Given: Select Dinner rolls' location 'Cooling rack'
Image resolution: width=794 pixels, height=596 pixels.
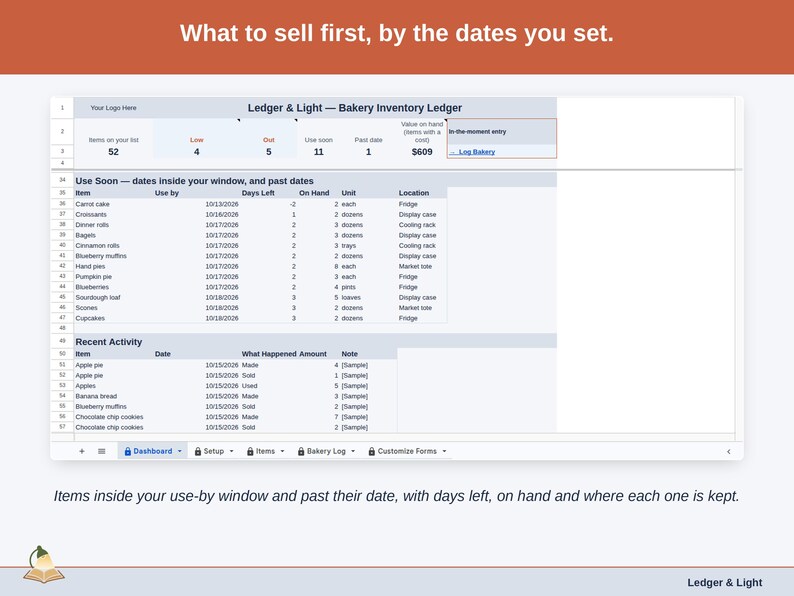Looking at the screenshot, I should pos(422,225).
